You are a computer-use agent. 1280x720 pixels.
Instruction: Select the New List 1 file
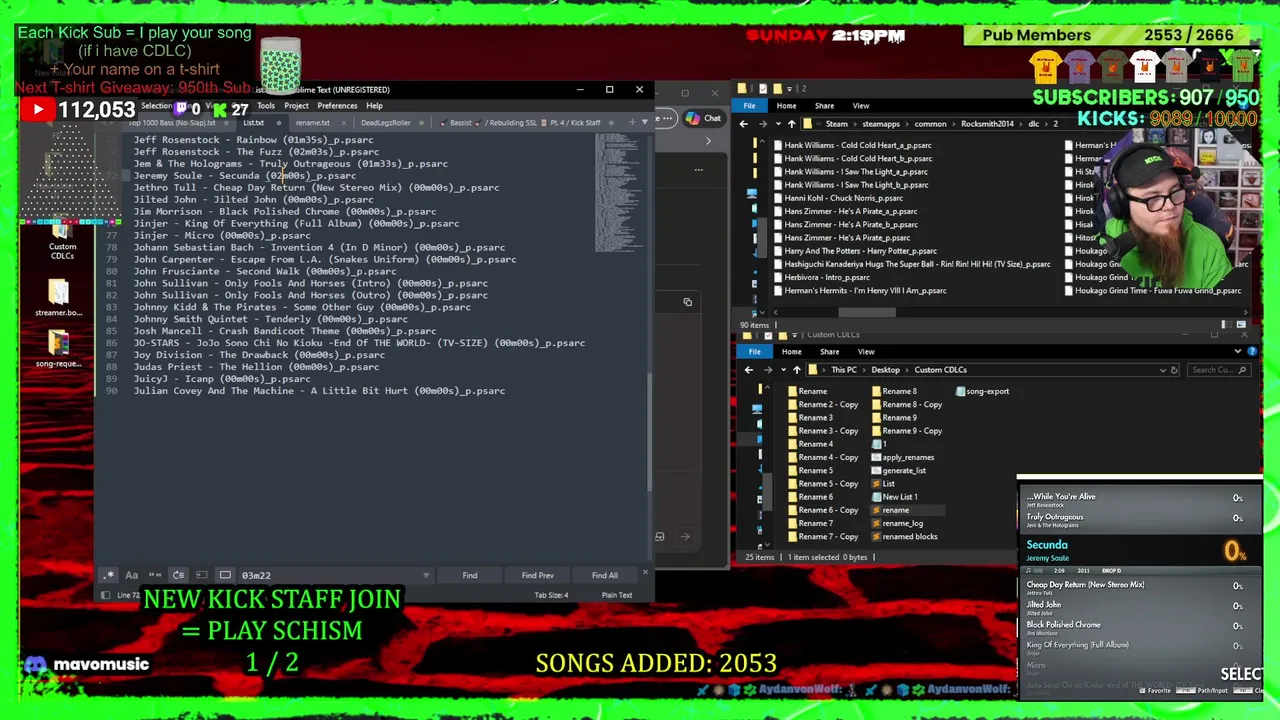894,497
